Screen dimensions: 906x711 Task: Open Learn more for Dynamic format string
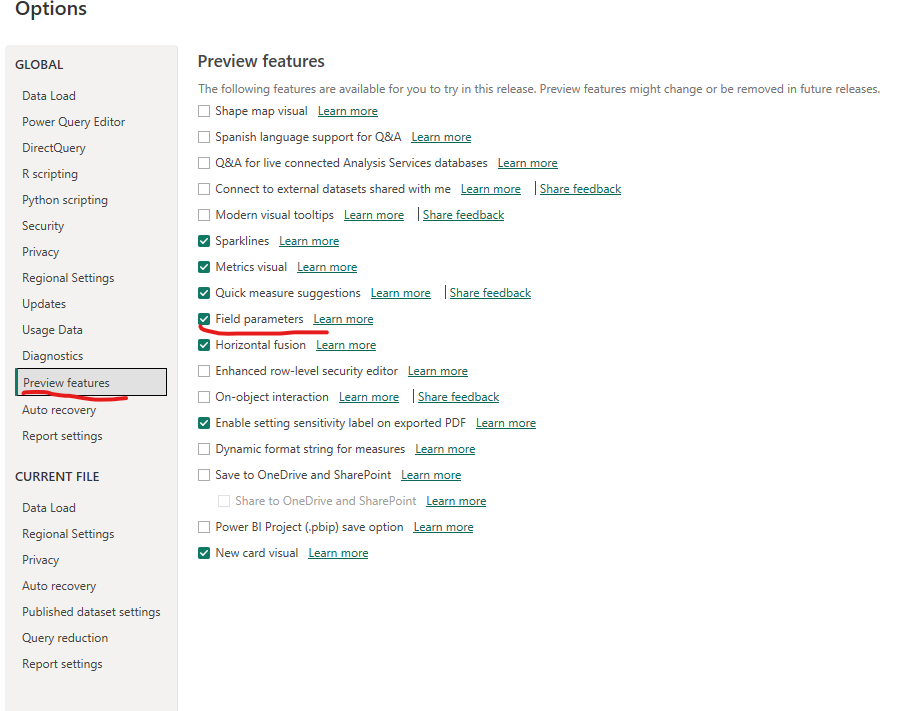tap(445, 449)
